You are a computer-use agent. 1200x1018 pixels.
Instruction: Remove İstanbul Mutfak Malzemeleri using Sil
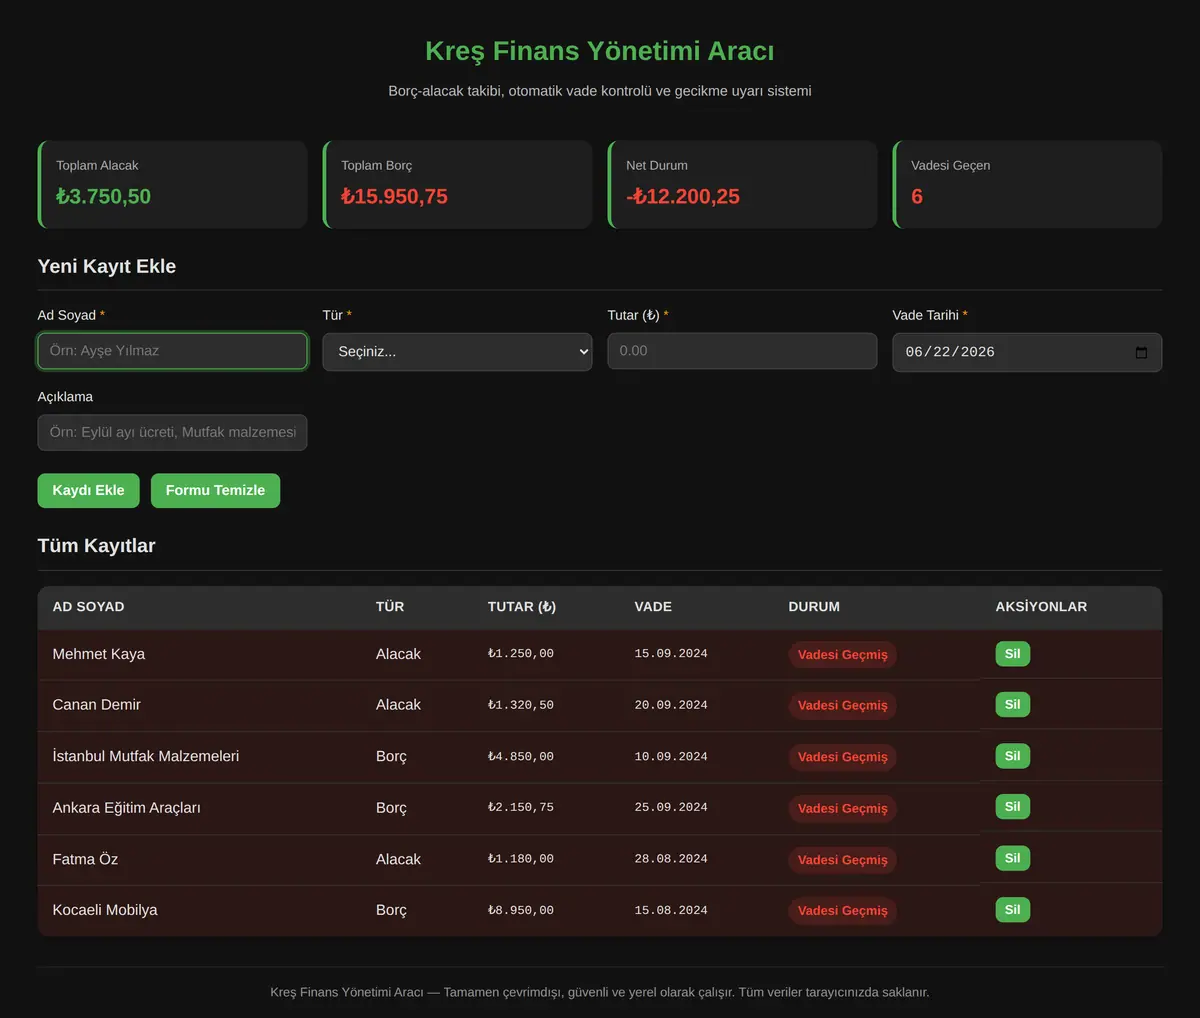click(x=1012, y=756)
